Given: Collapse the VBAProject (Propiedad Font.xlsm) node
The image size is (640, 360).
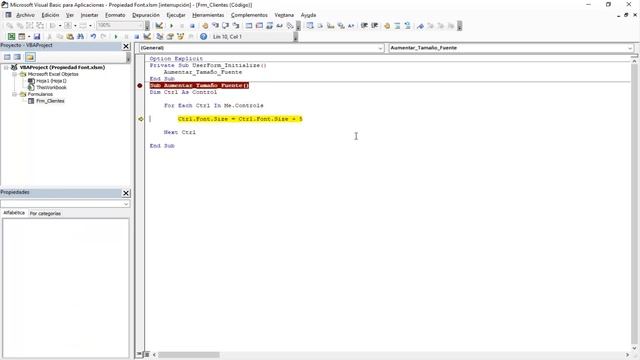Looking at the screenshot, I should (x=6, y=67).
